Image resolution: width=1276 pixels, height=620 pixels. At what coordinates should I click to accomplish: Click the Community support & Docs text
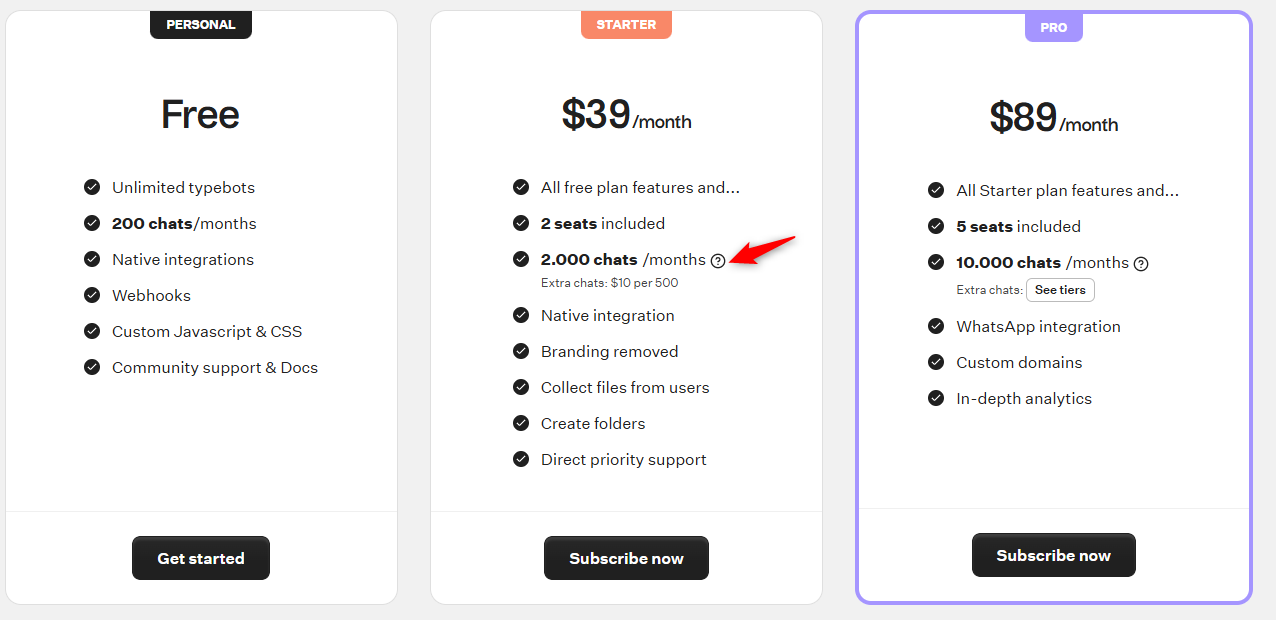[x=215, y=367]
